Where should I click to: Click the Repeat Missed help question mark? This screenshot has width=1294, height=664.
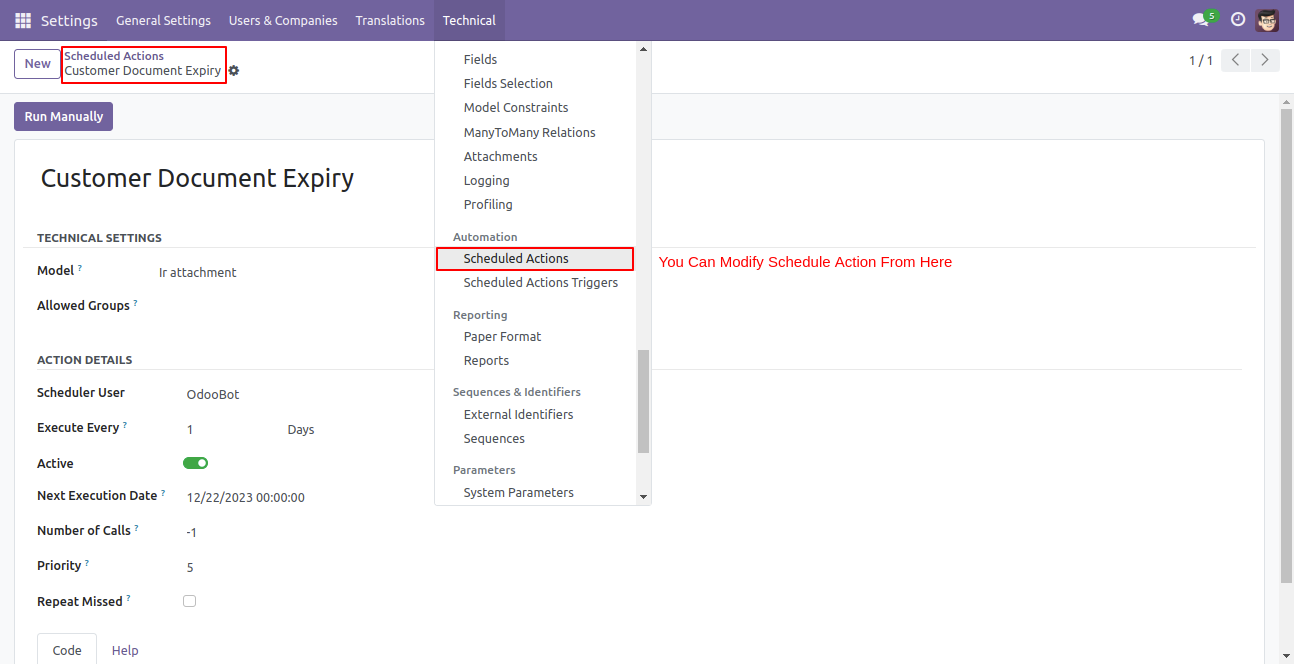pyautogui.click(x=128, y=598)
